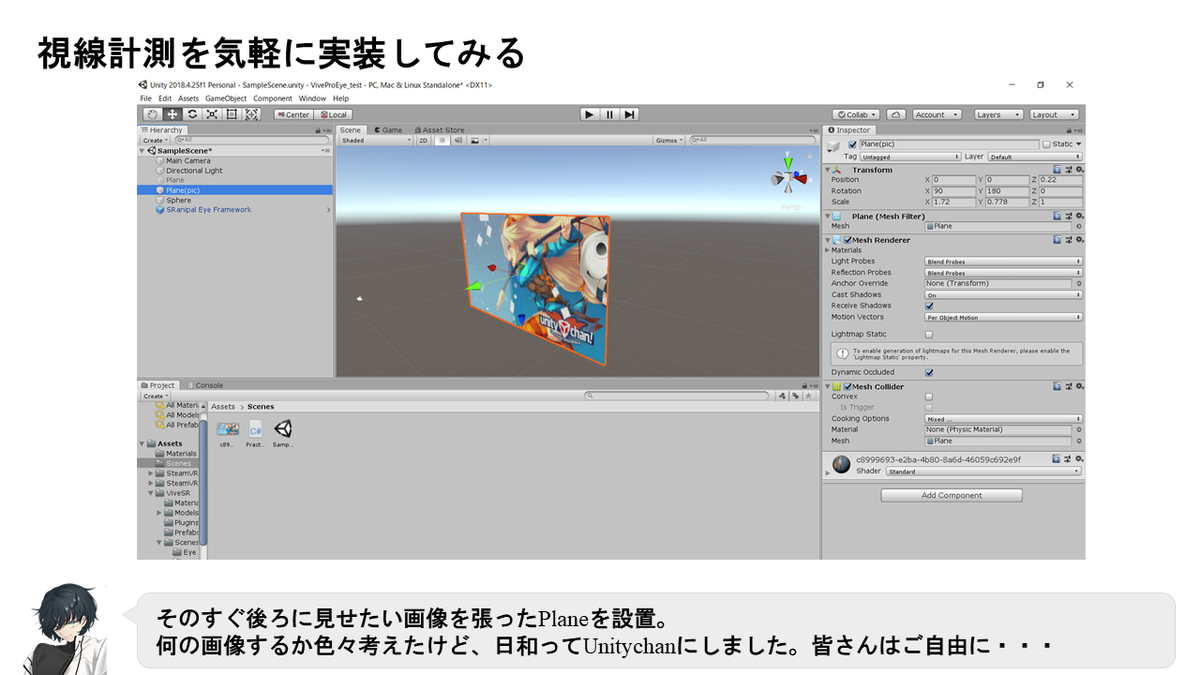Screen dimensions: 1200x675
Task: Toggle Convex checkbox
Action: point(929,397)
